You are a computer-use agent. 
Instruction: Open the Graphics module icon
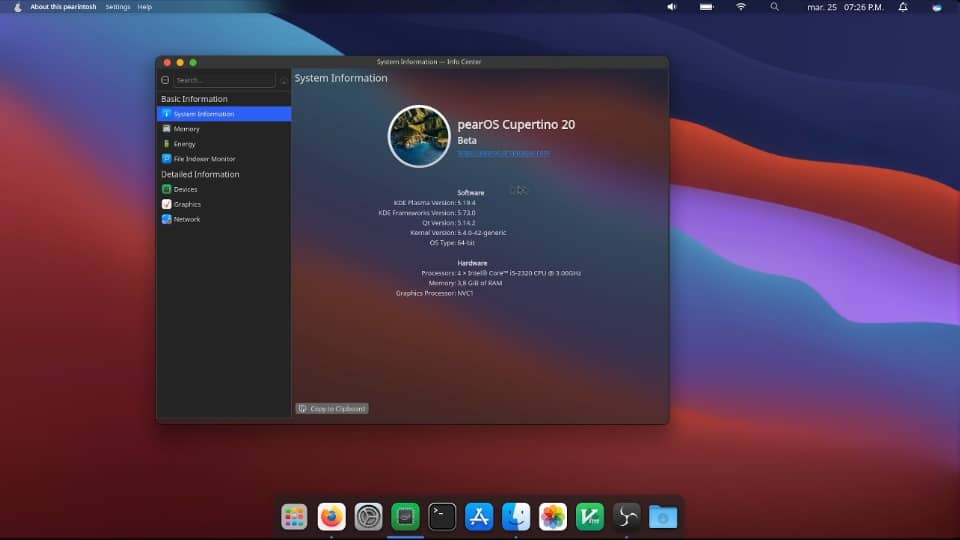[x=166, y=204]
